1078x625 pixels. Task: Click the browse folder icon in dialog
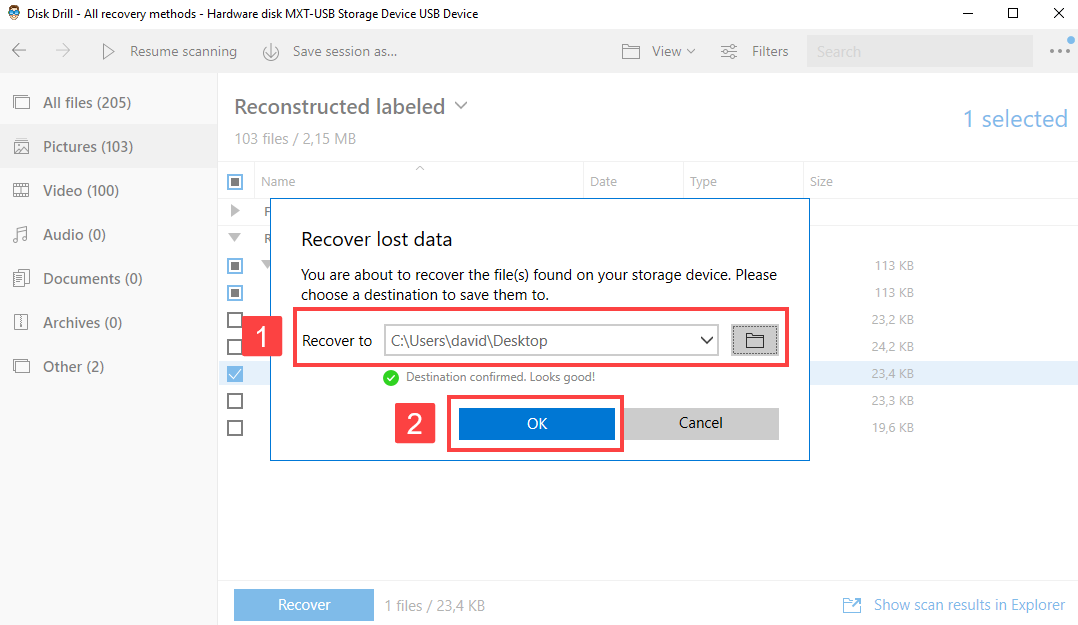tap(754, 341)
